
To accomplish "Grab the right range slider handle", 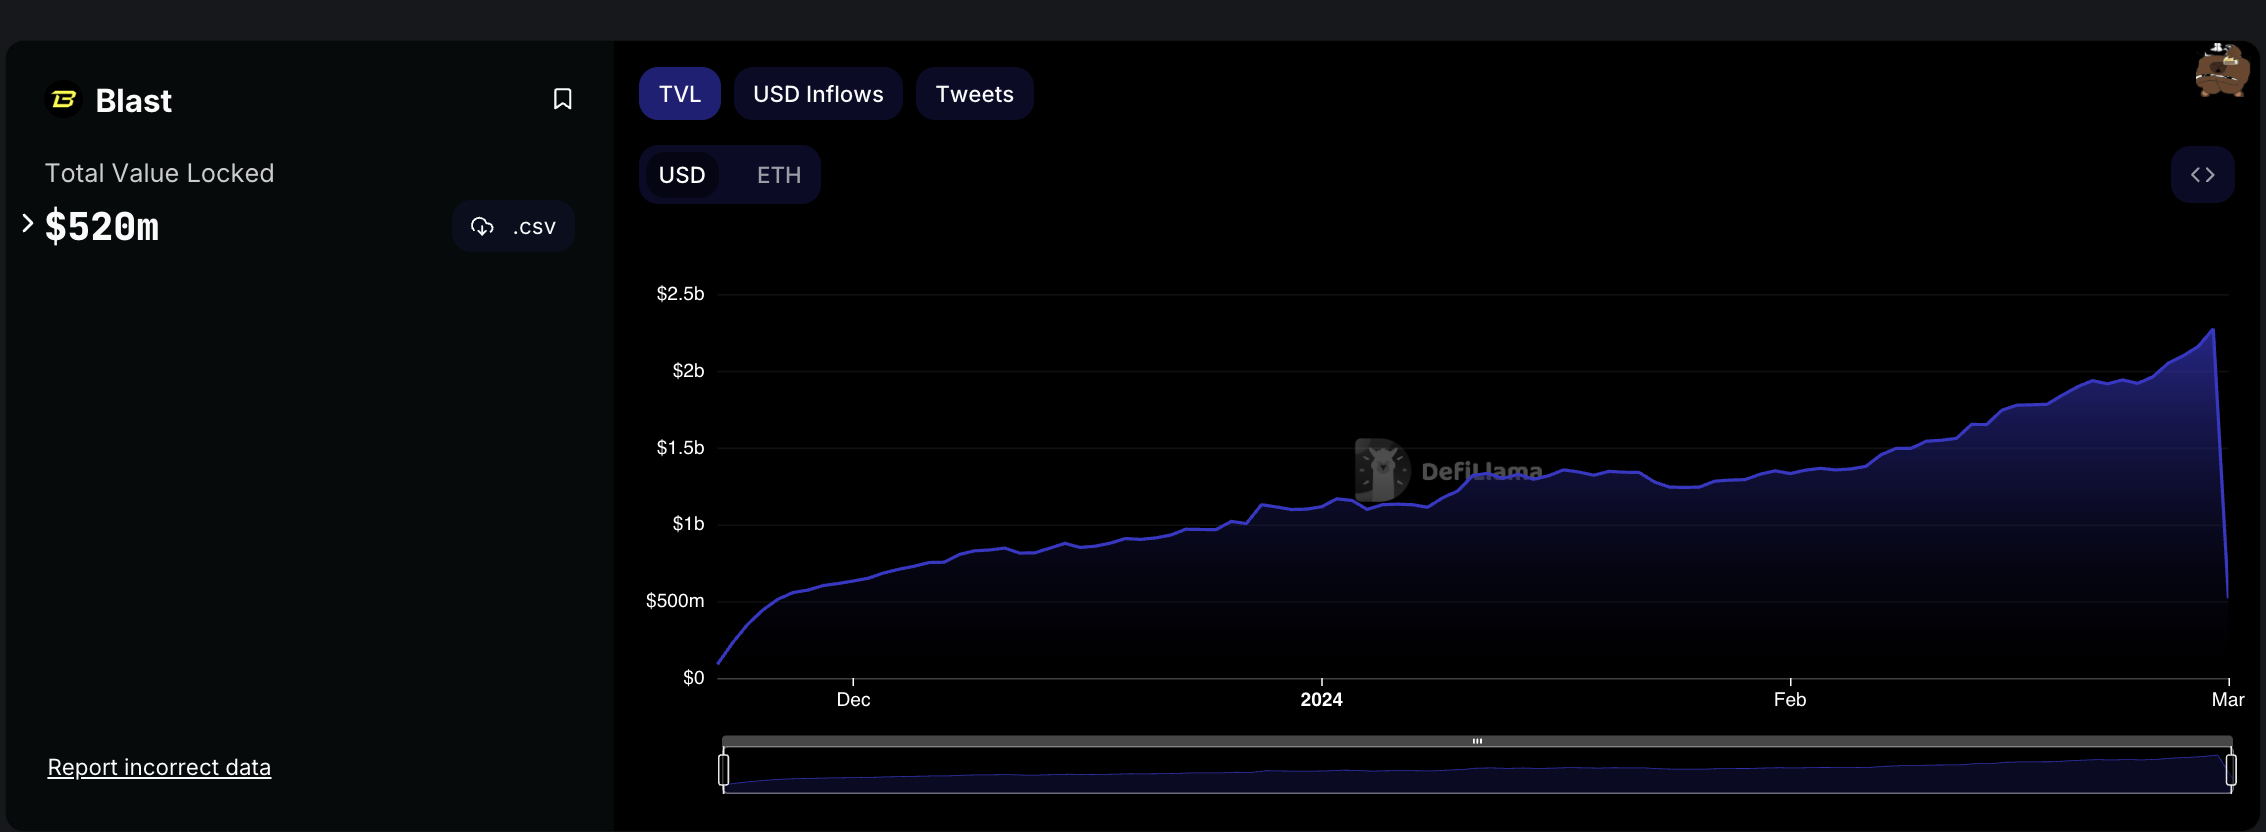I will [2231, 770].
